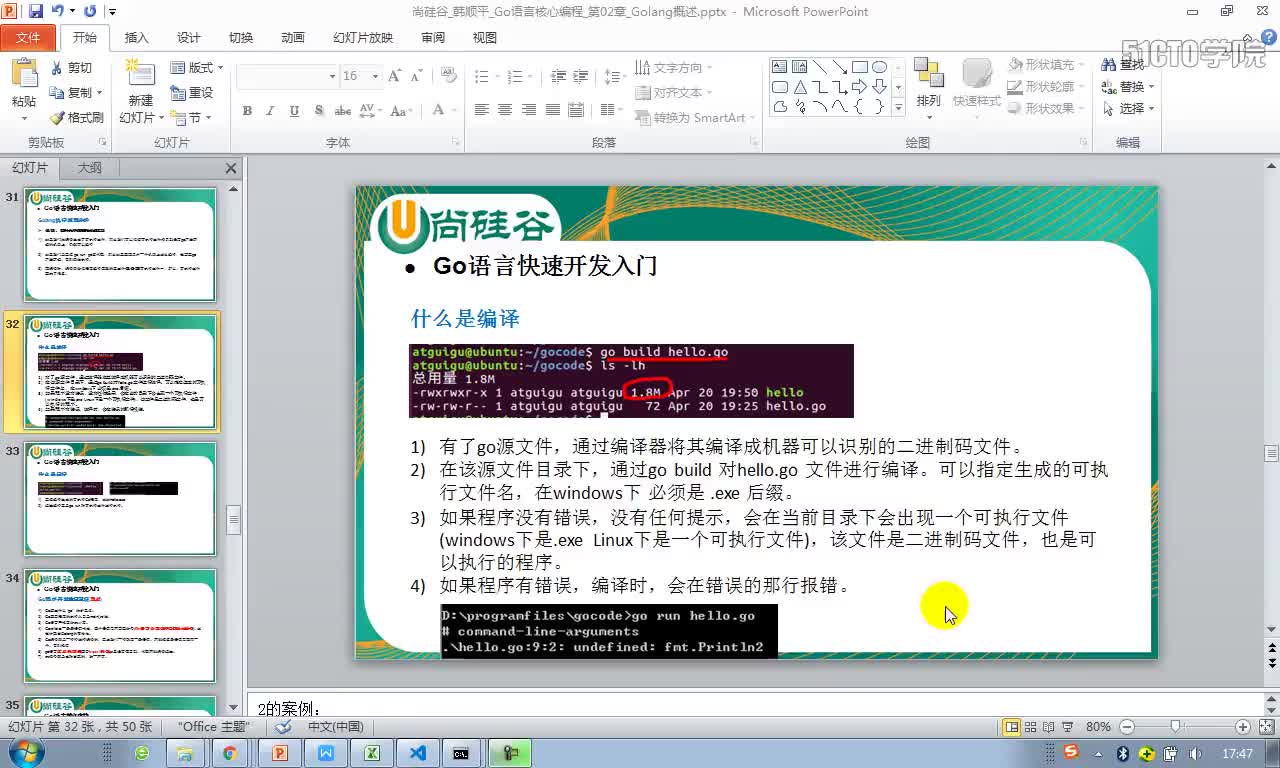The image size is (1280, 768).
Task: Click the spell check icon in status bar
Action: coord(284,727)
